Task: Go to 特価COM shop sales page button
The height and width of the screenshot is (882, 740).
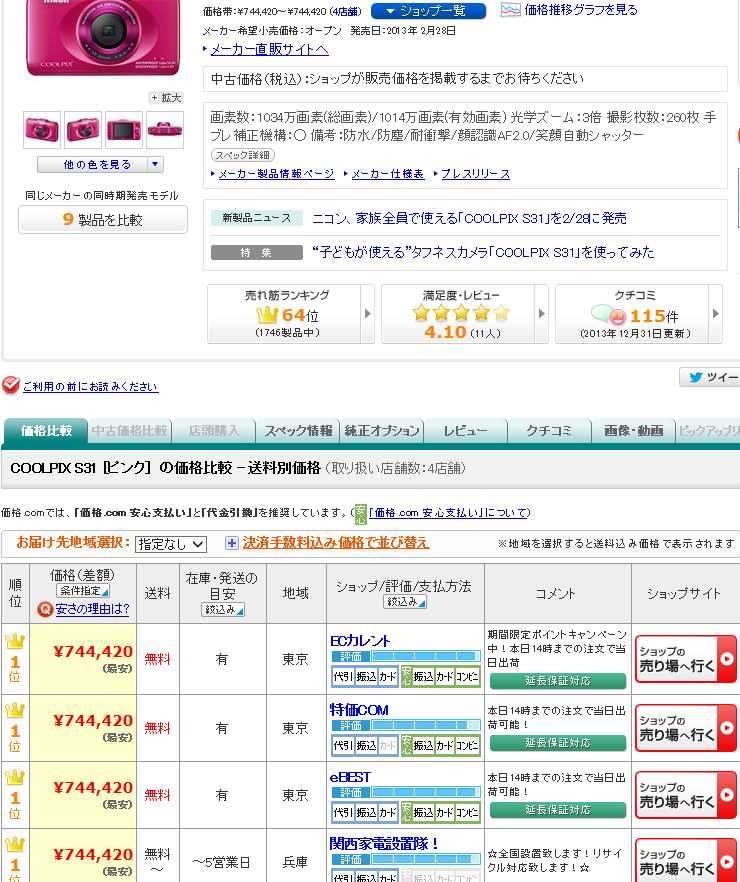Action: [685, 728]
